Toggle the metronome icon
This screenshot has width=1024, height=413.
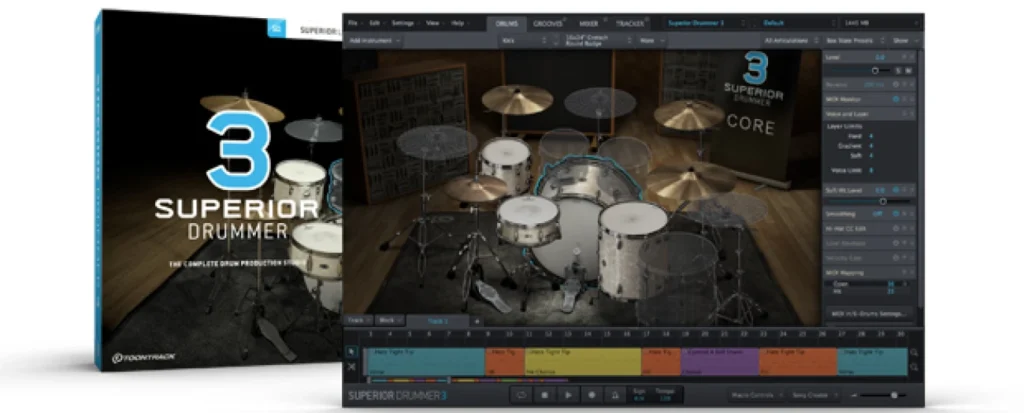(x=616, y=396)
